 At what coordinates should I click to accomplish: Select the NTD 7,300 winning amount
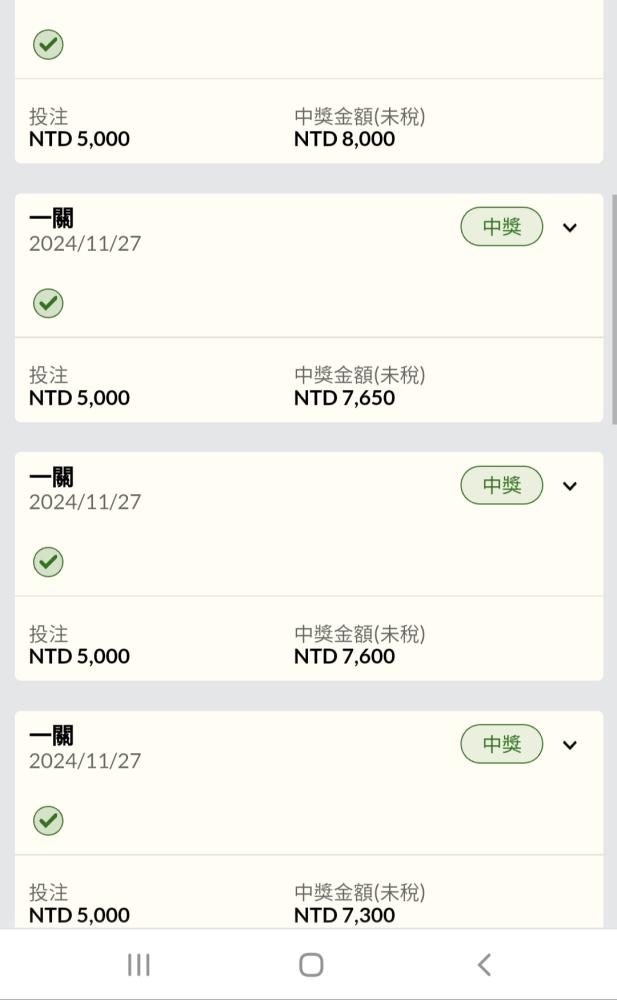[x=344, y=915]
